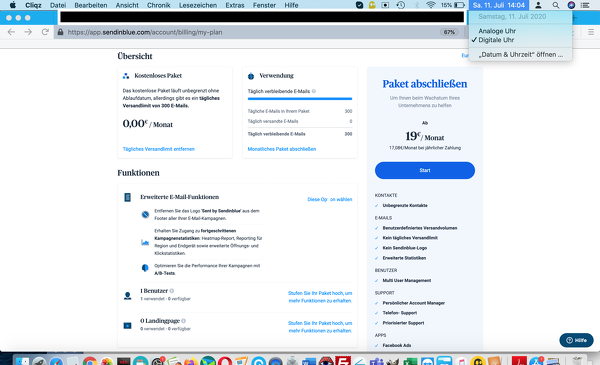Open the Fenster menu

point(264,5)
